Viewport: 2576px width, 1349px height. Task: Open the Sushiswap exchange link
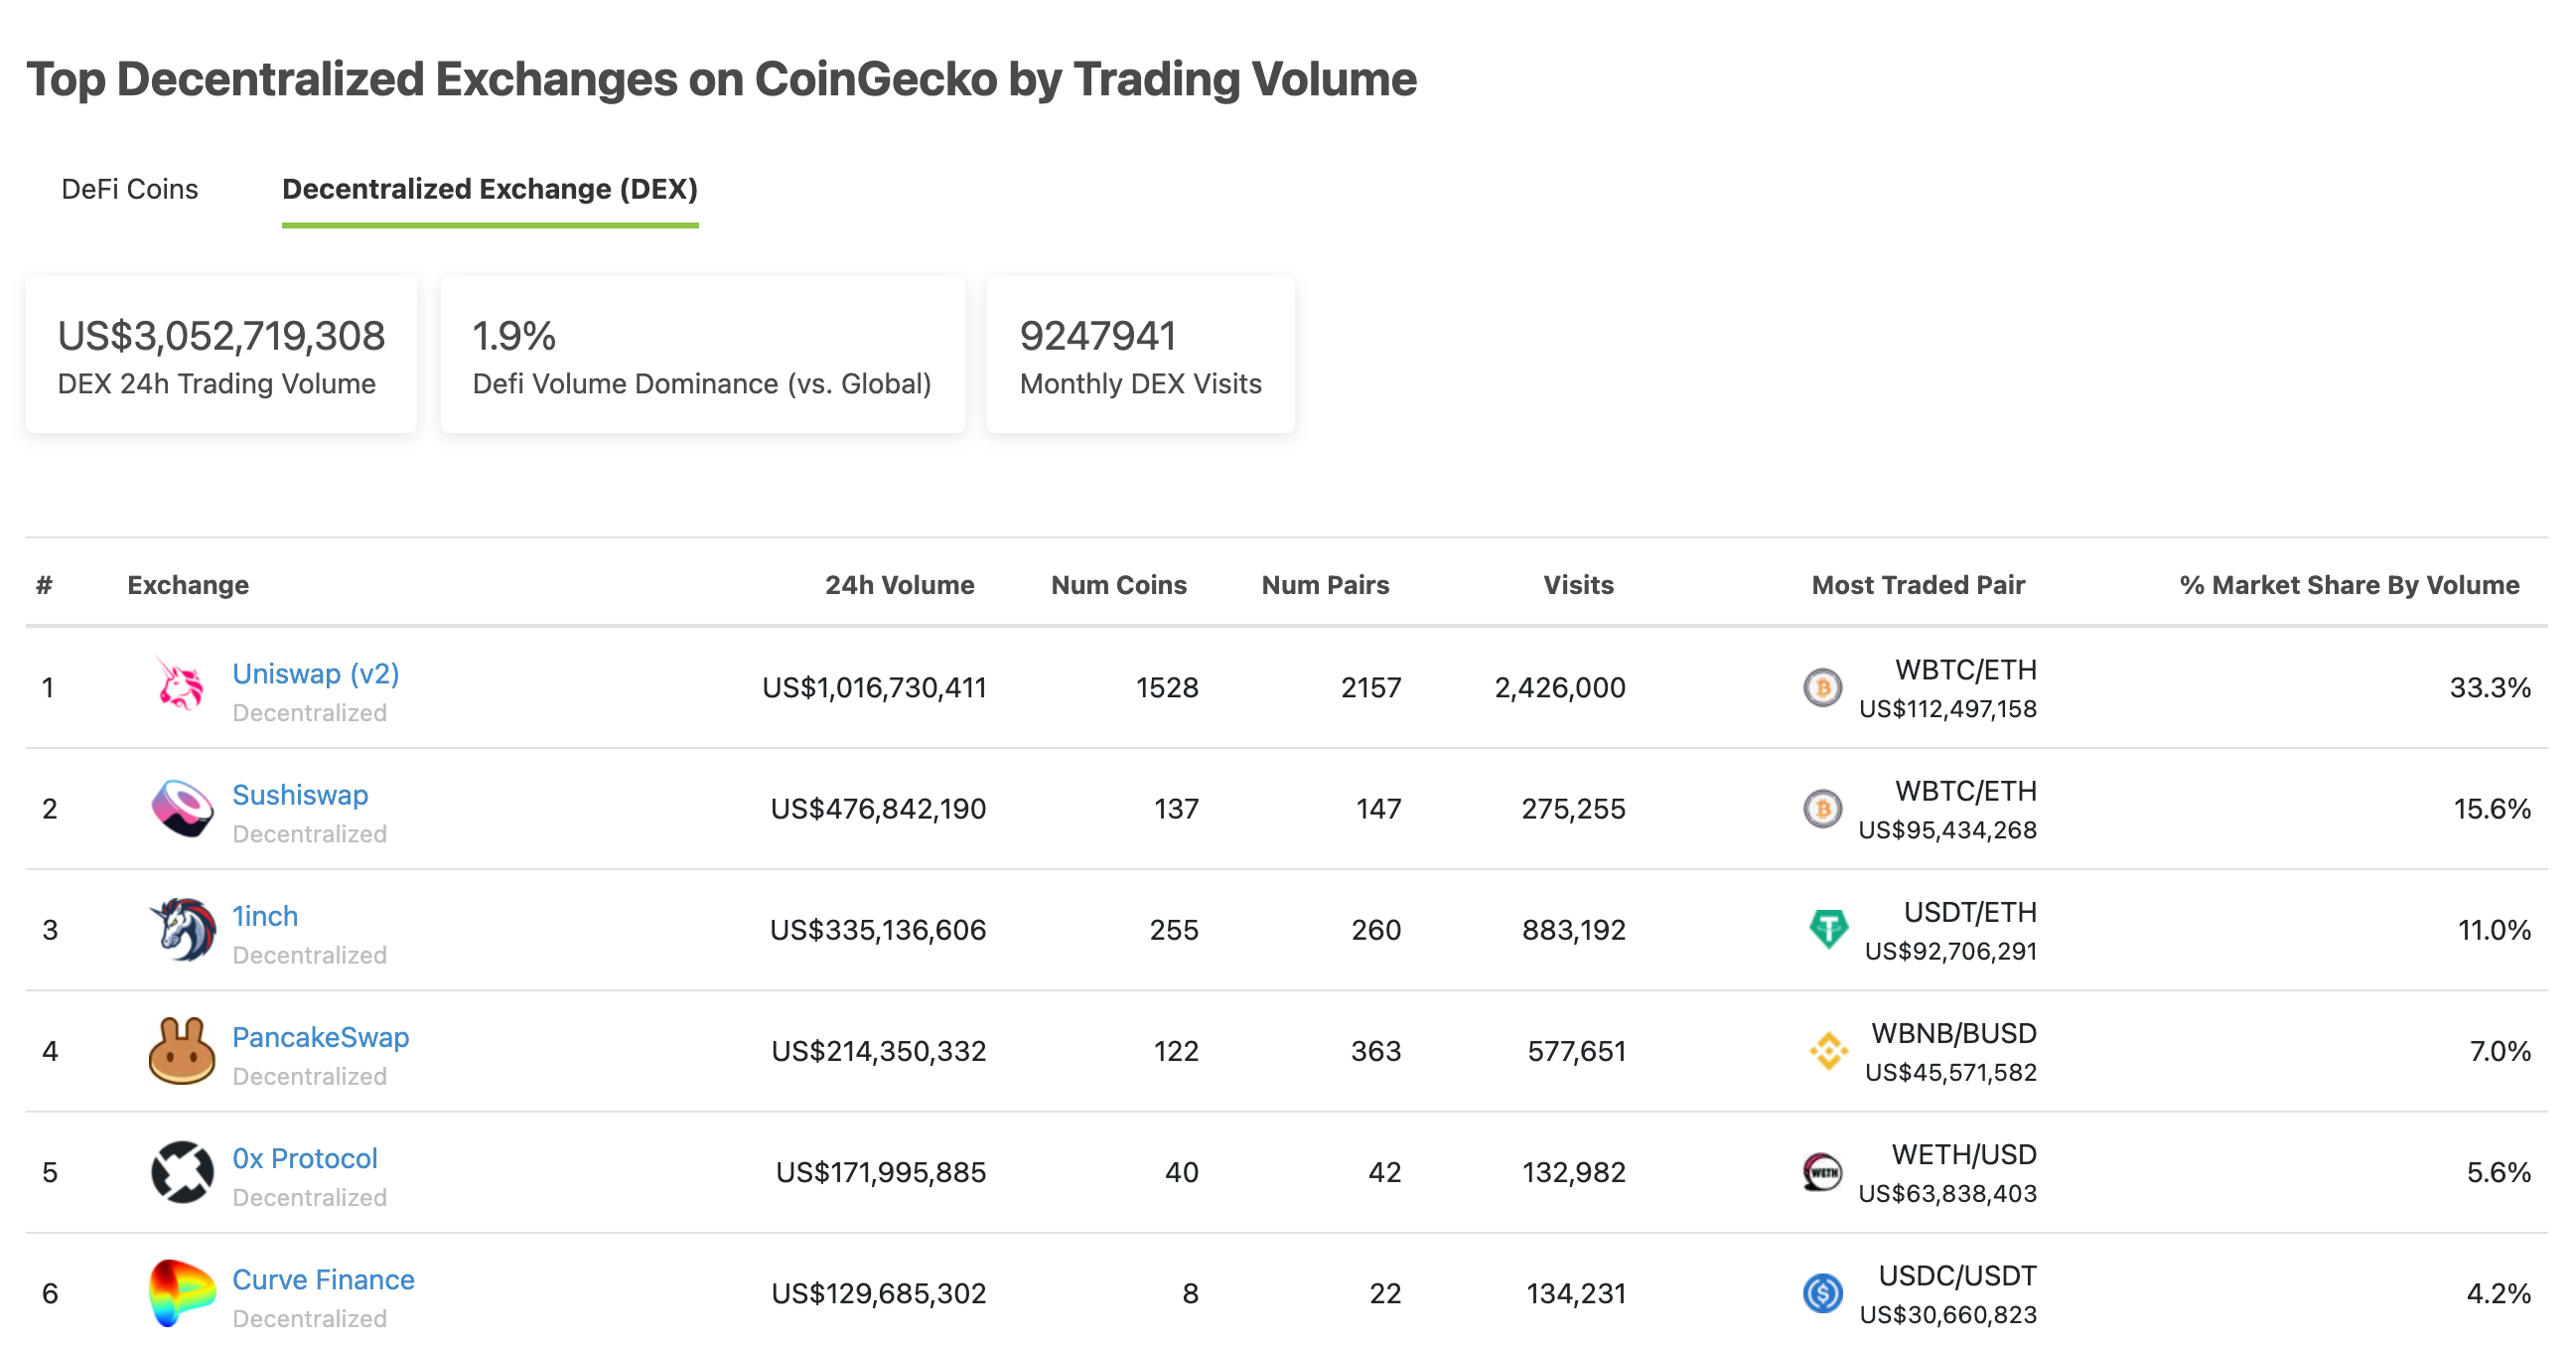pos(300,794)
